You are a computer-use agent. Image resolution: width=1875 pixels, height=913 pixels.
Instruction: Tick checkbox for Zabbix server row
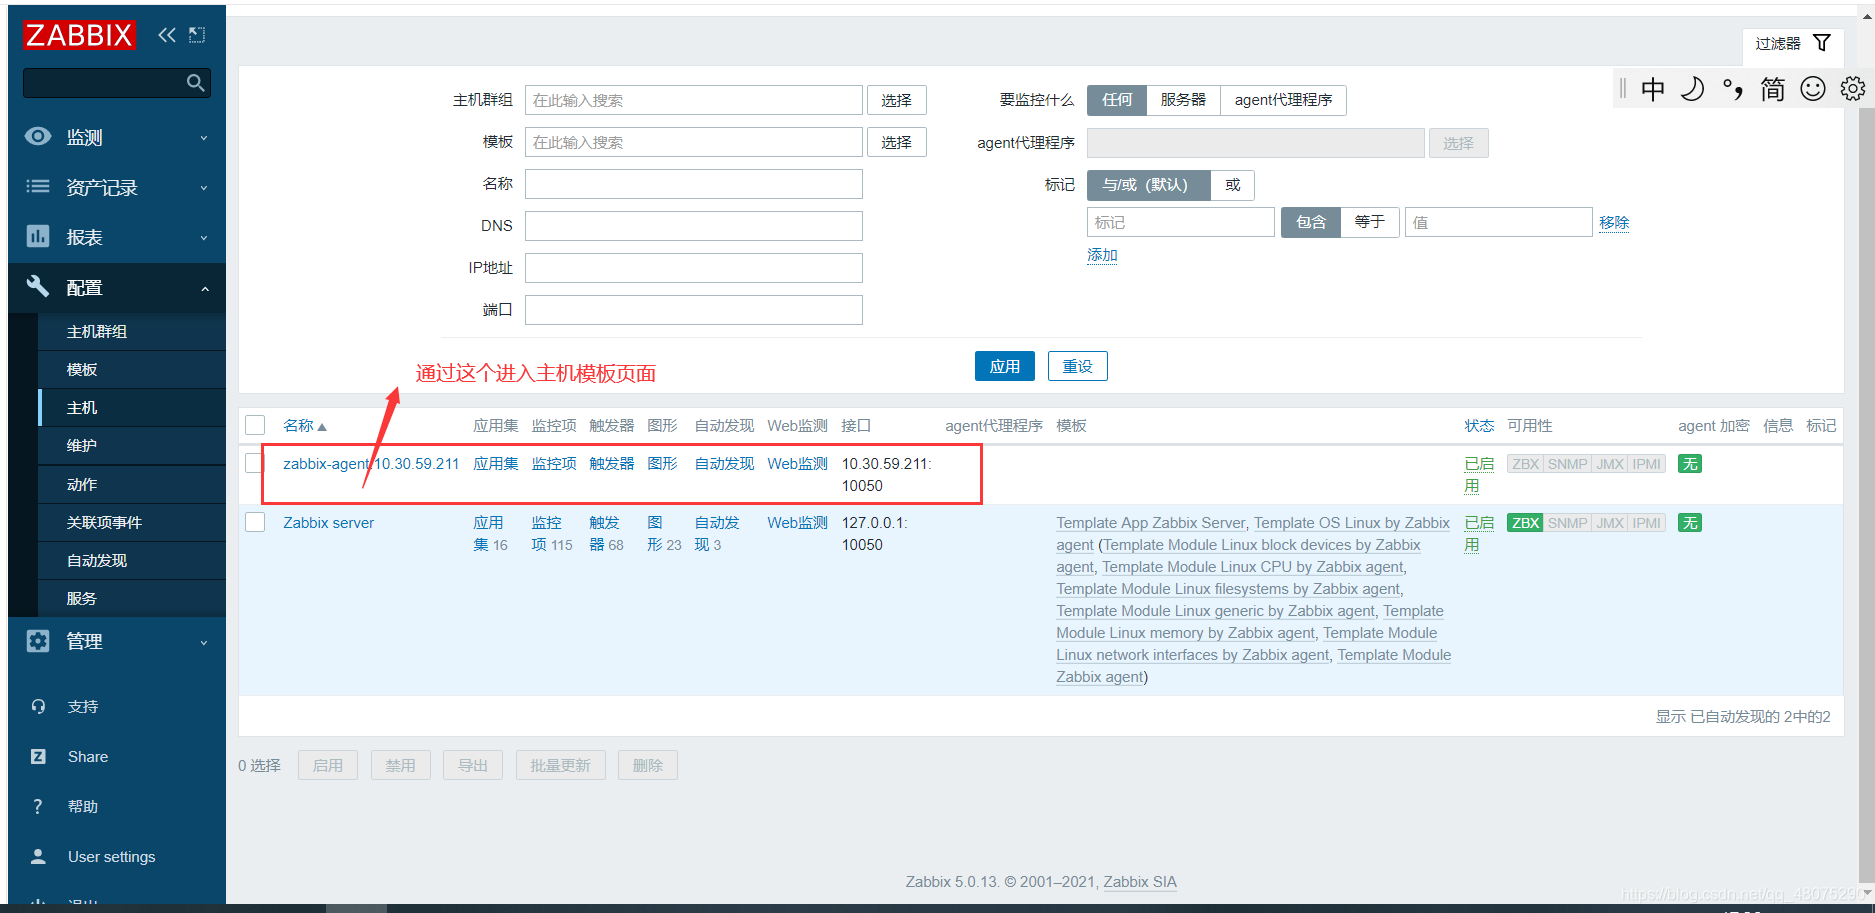tap(255, 522)
